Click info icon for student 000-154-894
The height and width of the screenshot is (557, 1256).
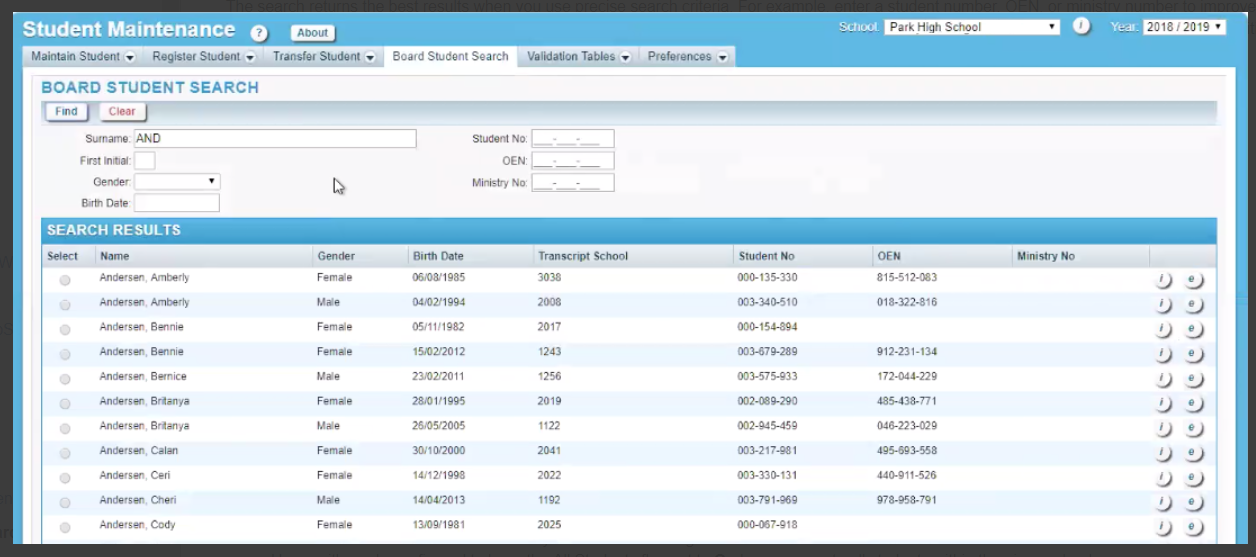click(1163, 329)
